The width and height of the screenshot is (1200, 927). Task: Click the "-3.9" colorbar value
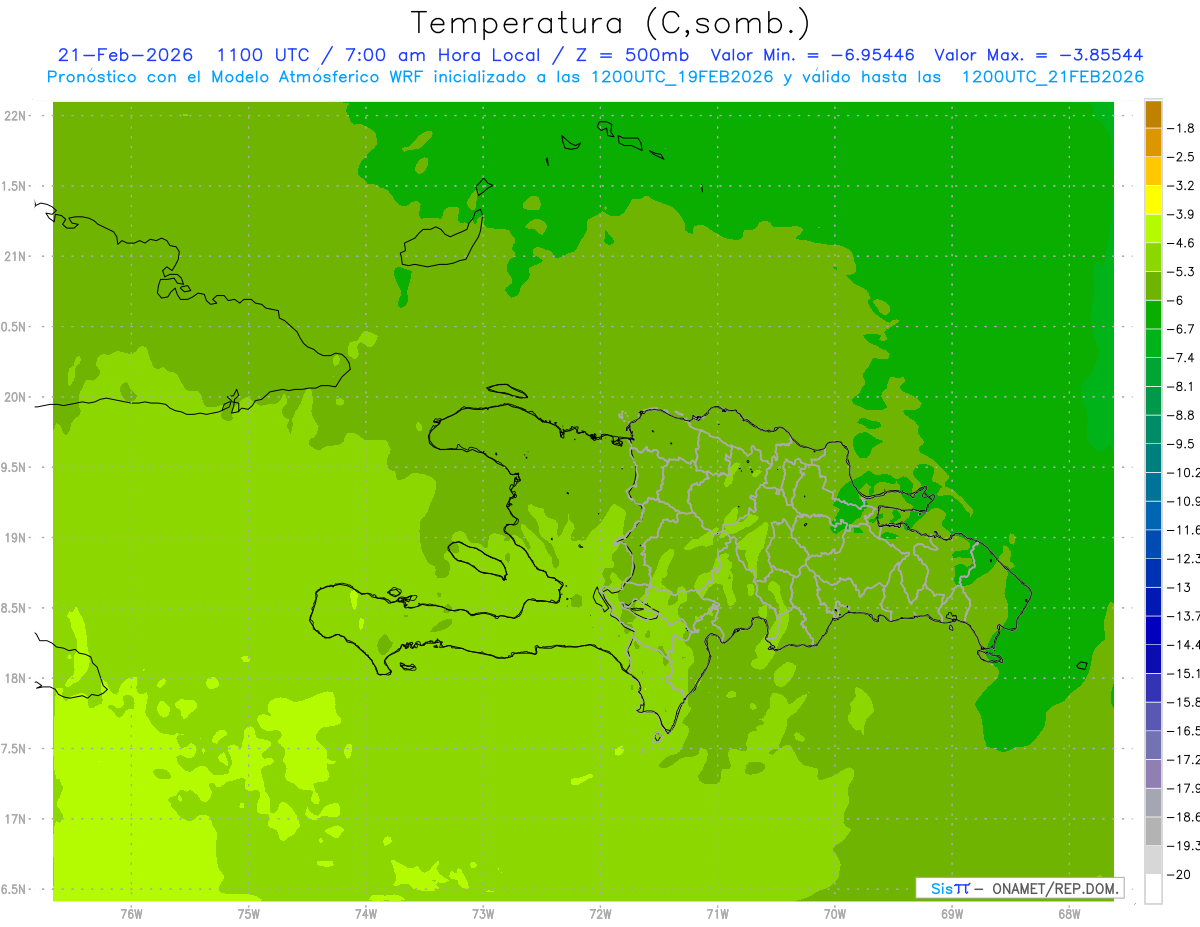1181,214
